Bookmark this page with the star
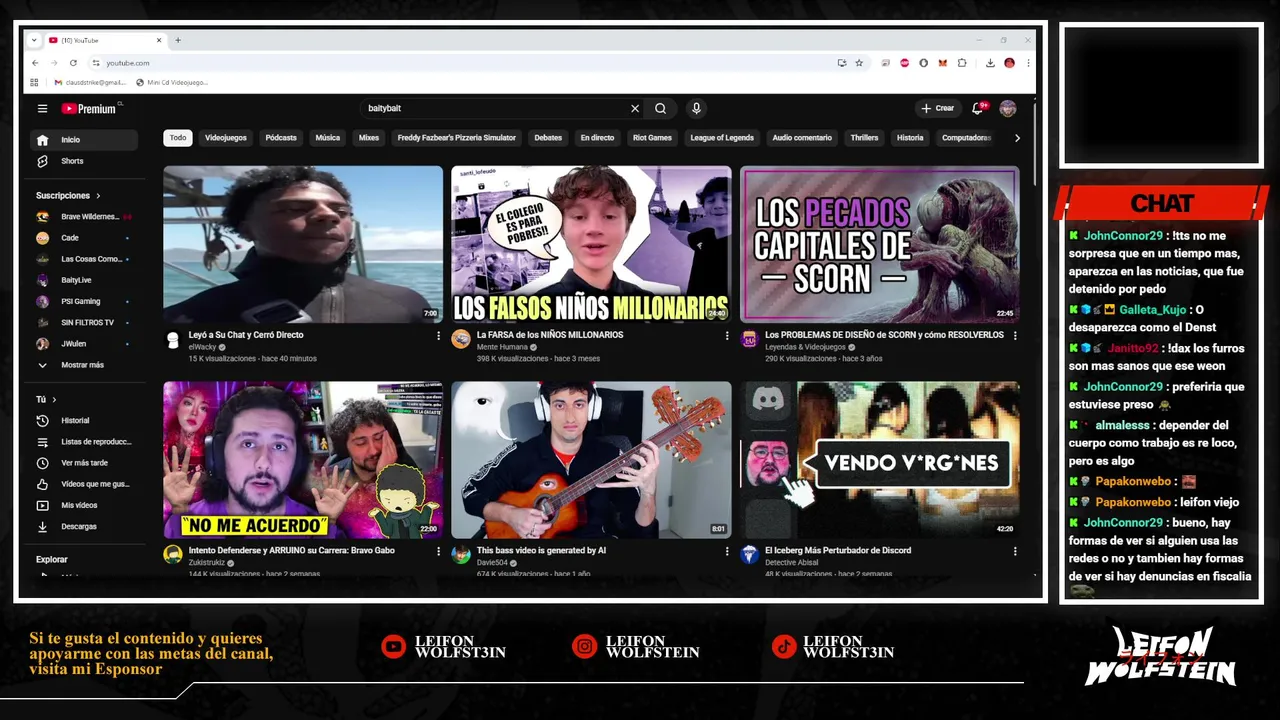Image resolution: width=1280 pixels, height=720 pixels. point(859,63)
